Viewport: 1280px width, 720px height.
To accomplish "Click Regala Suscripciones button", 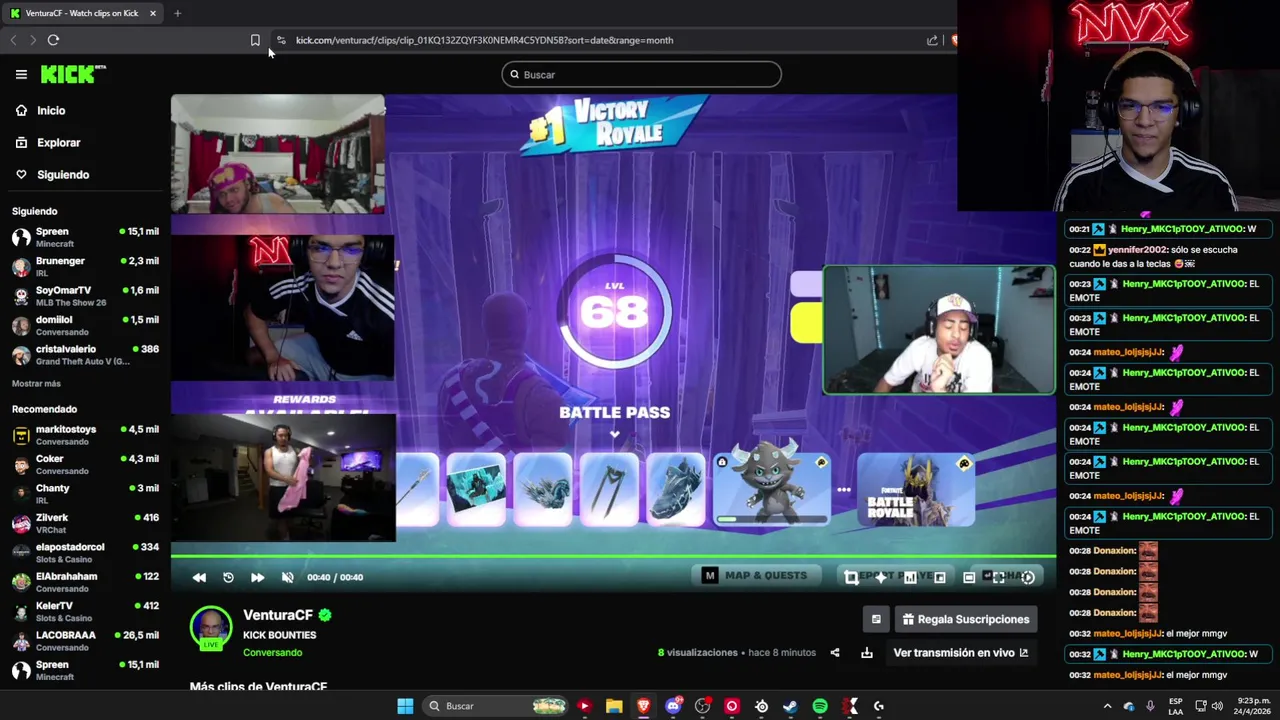I will [x=965, y=619].
